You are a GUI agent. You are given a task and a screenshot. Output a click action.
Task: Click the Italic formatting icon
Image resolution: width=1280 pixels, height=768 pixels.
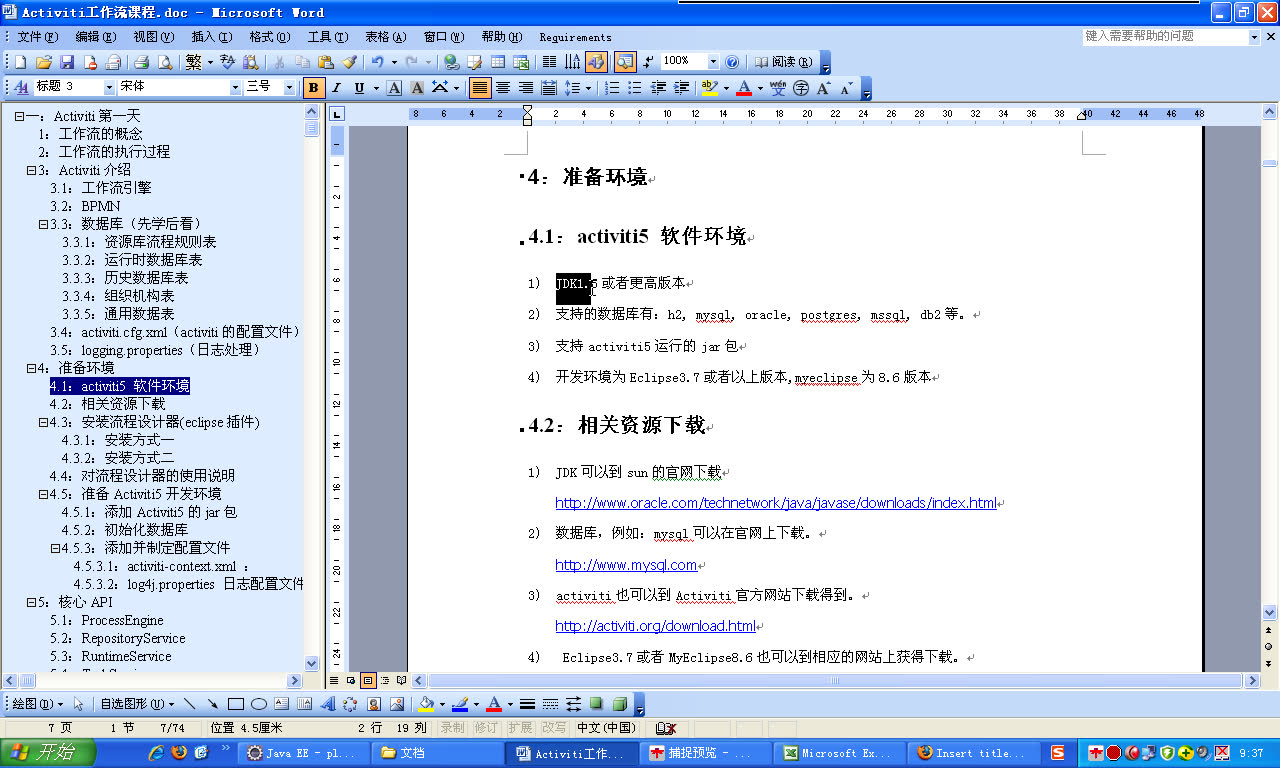point(336,88)
